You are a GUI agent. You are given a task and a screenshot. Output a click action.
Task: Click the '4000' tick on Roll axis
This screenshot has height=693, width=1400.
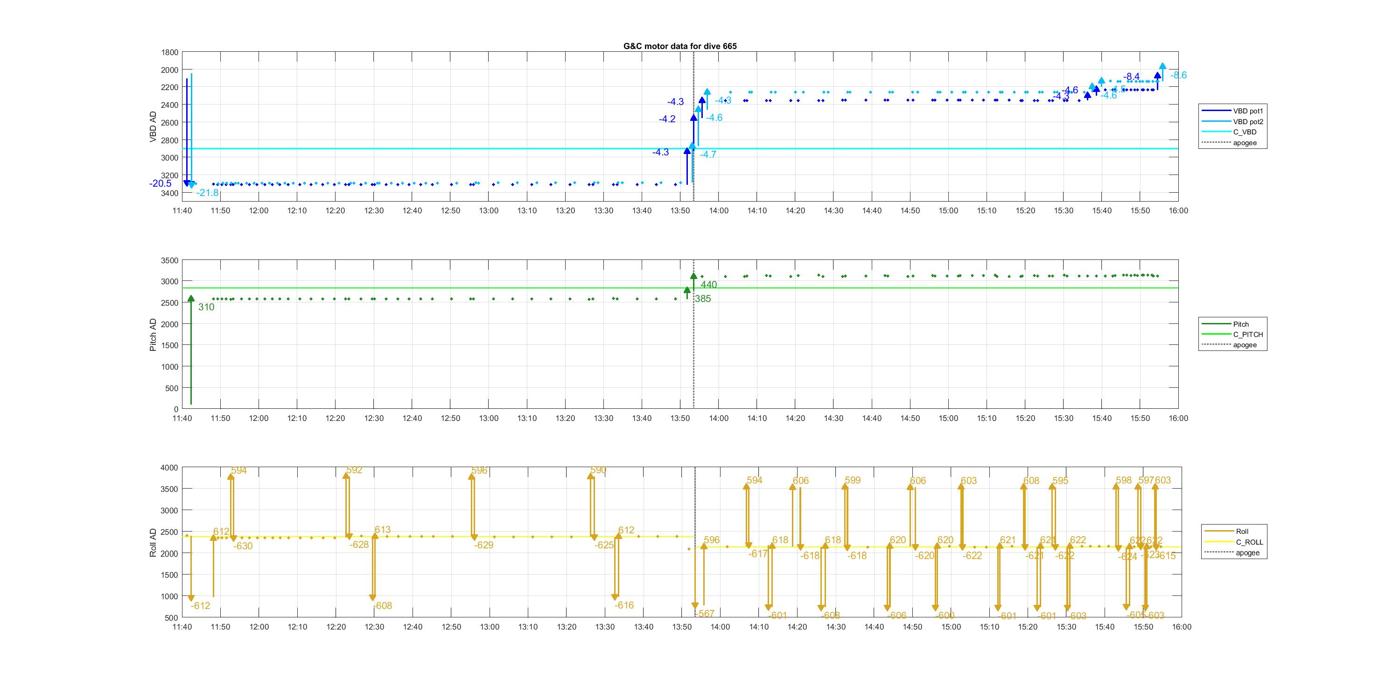tap(171, 467)
